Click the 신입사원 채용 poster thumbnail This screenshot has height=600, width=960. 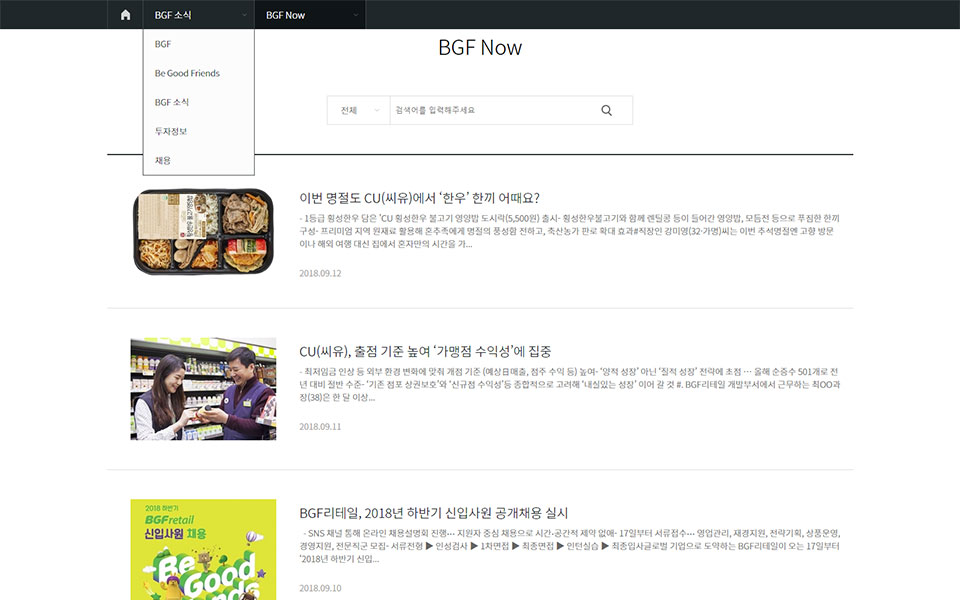coord(203,549)
